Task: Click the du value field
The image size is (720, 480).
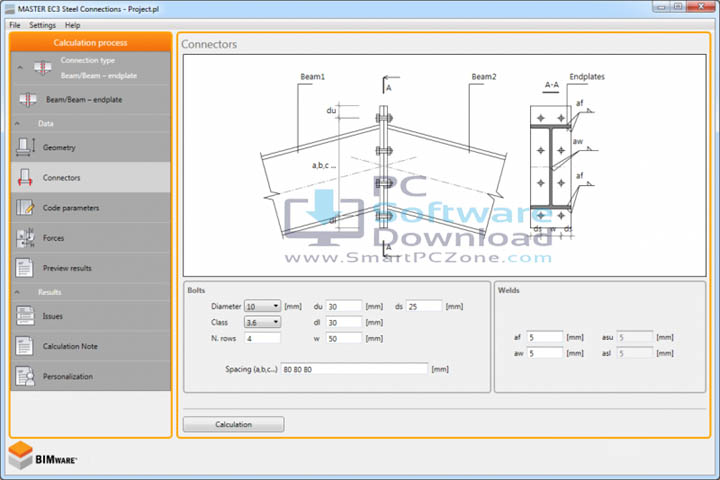Action: click(343, 306)
